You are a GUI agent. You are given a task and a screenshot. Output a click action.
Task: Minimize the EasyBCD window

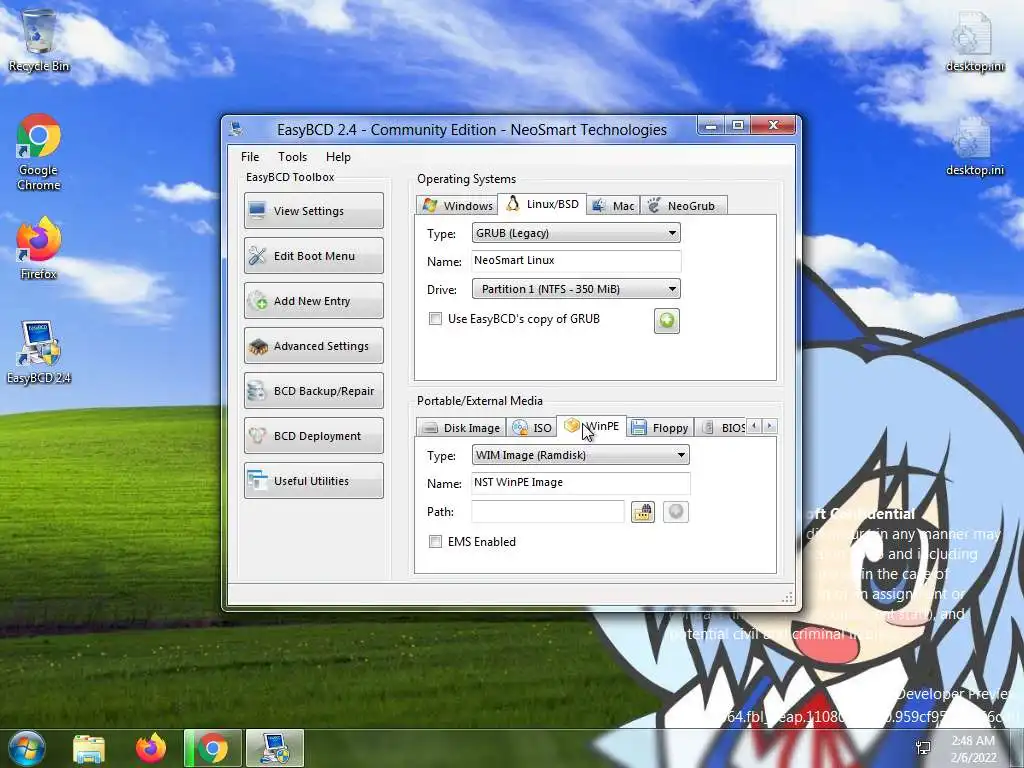tap(711, 125)
